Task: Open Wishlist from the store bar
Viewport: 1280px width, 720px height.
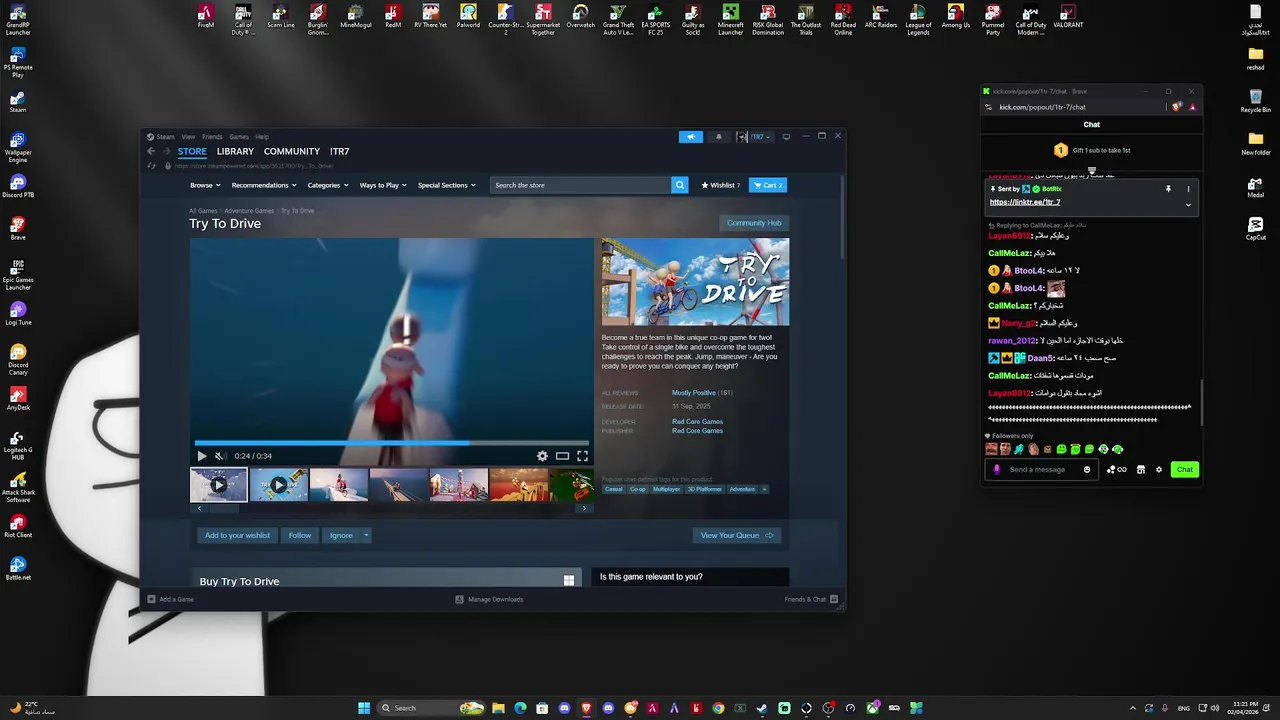Action: click(x=720, y=185)
